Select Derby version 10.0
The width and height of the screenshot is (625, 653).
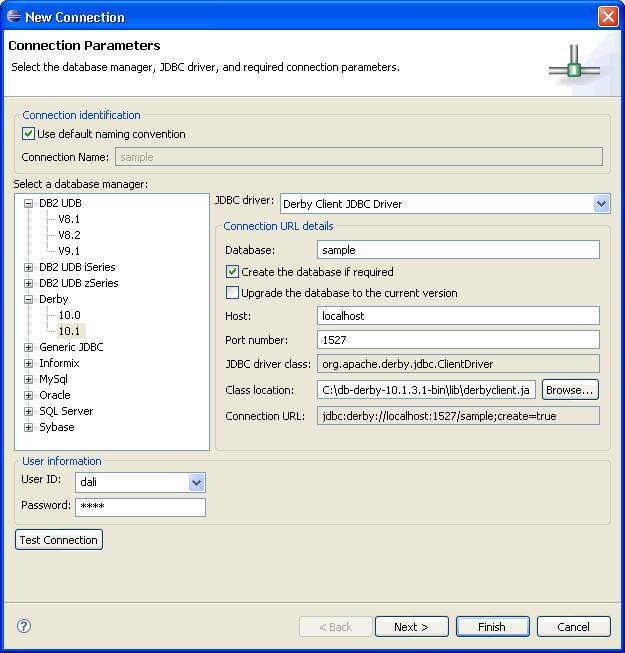click(x=70, y=315)
